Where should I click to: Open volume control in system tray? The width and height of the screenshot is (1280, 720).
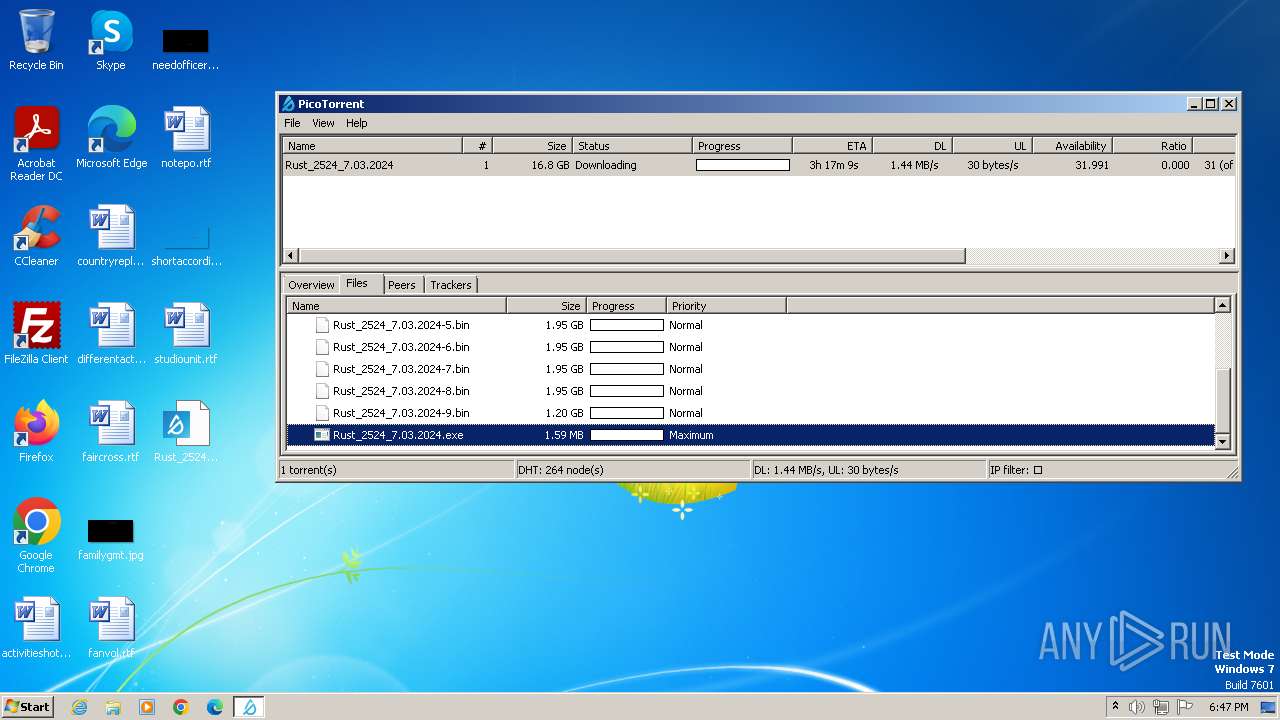coord(1137,707)
